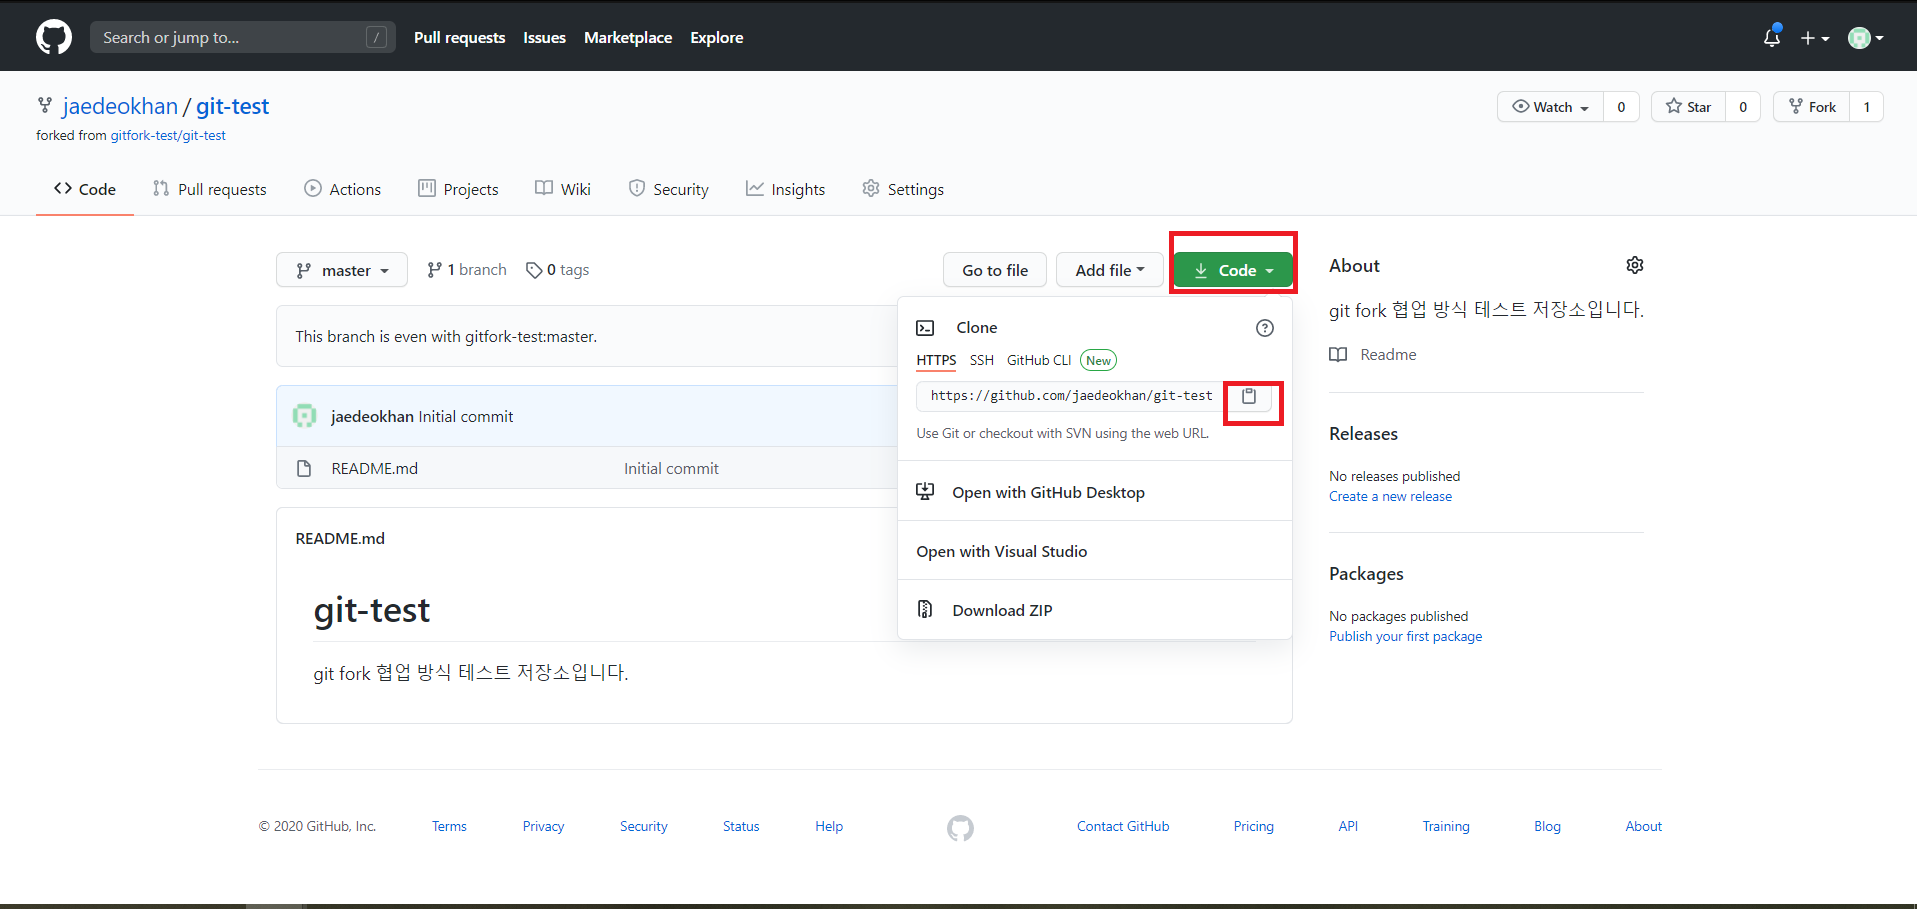Open the footer Help link
Image resolution: width=1920 pixels, height=909 pixels.
[829, 826]
